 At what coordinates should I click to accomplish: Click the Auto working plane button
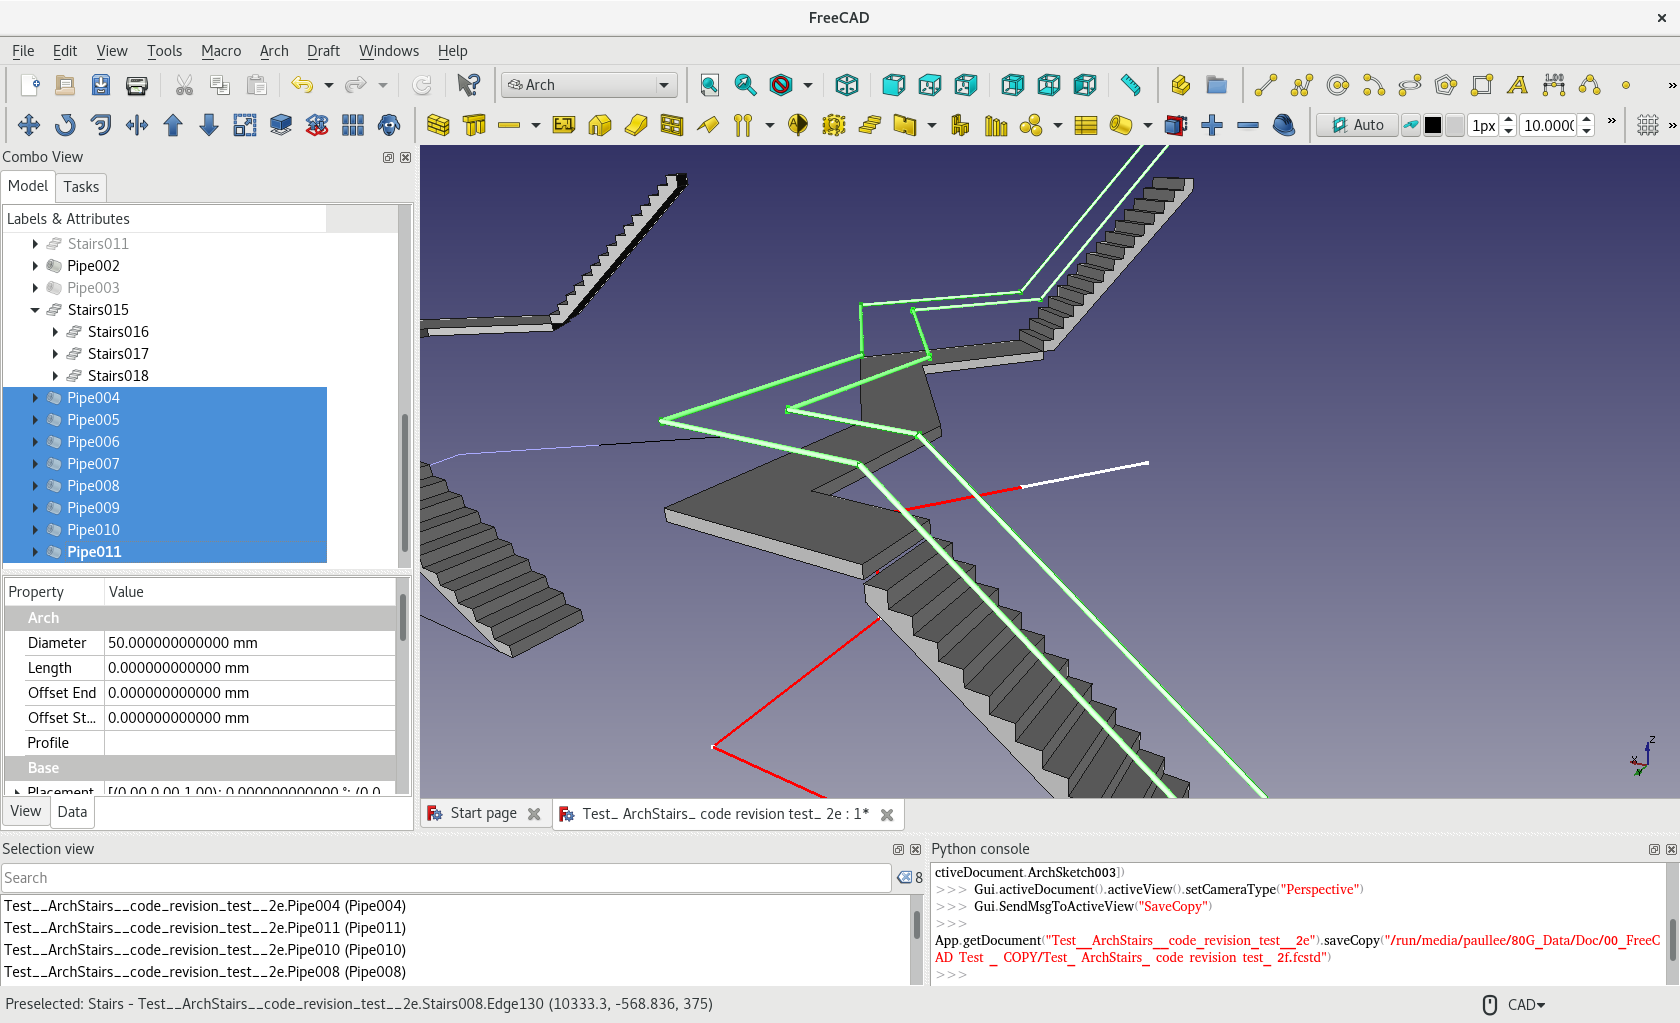click(x=1357, y=125)
